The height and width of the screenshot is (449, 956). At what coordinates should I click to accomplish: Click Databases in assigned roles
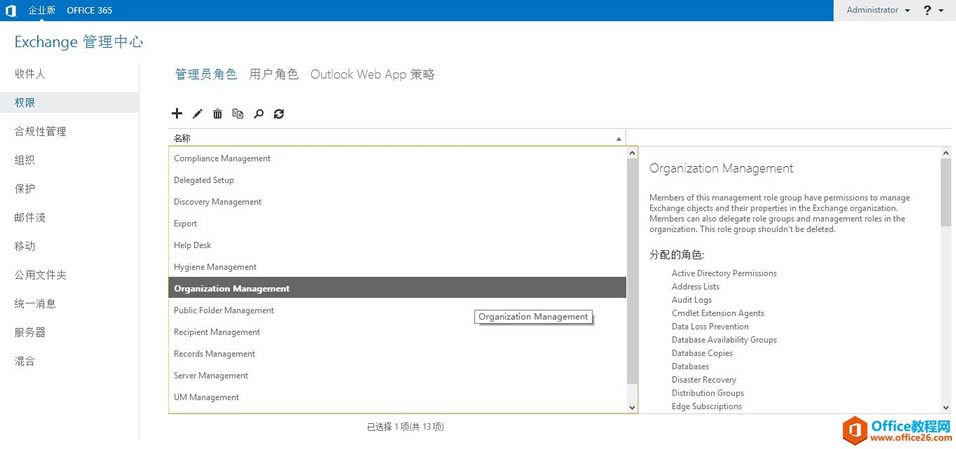(691, 367)
